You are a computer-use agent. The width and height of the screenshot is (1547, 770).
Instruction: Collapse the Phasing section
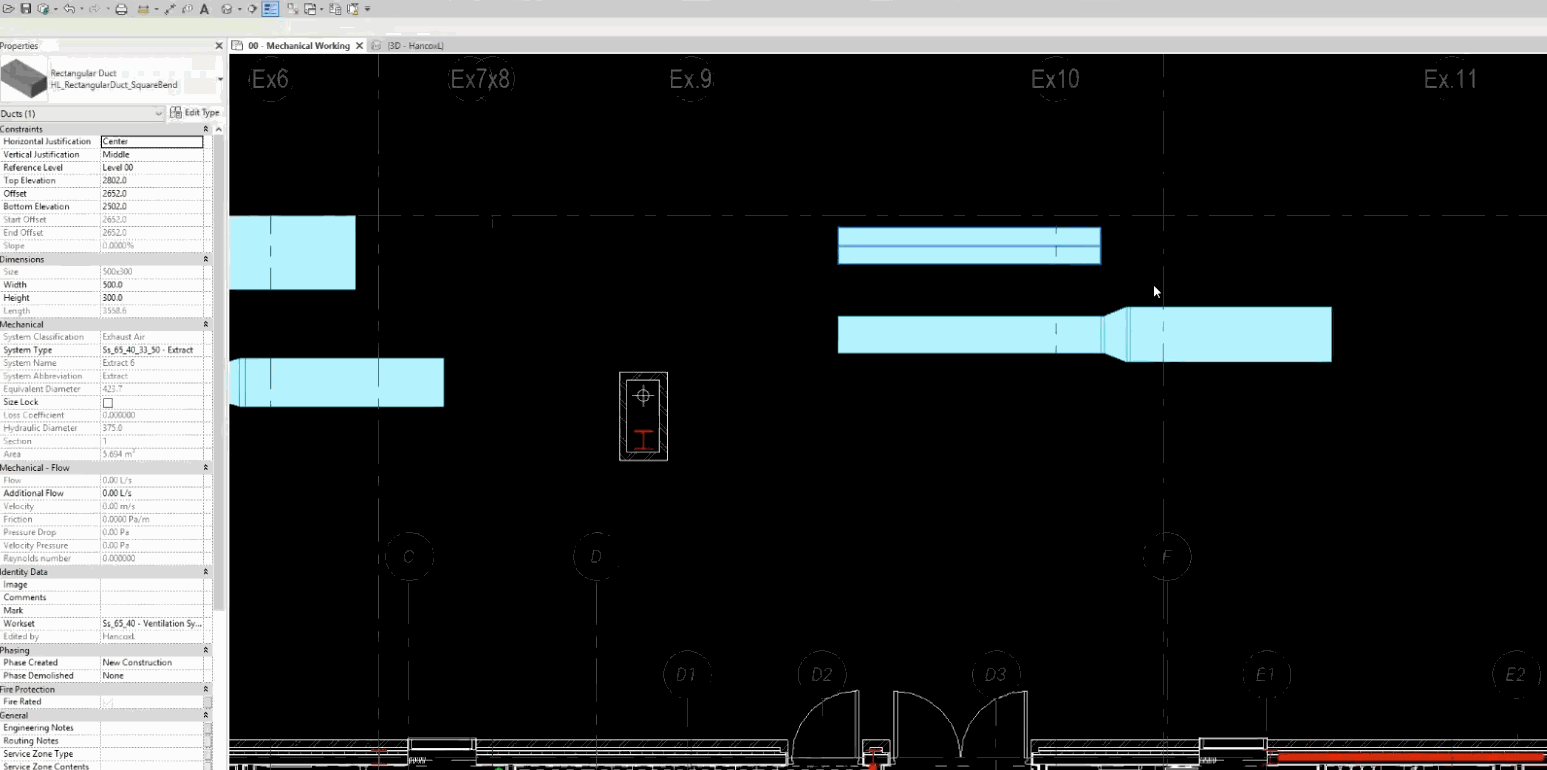[206, 650]
